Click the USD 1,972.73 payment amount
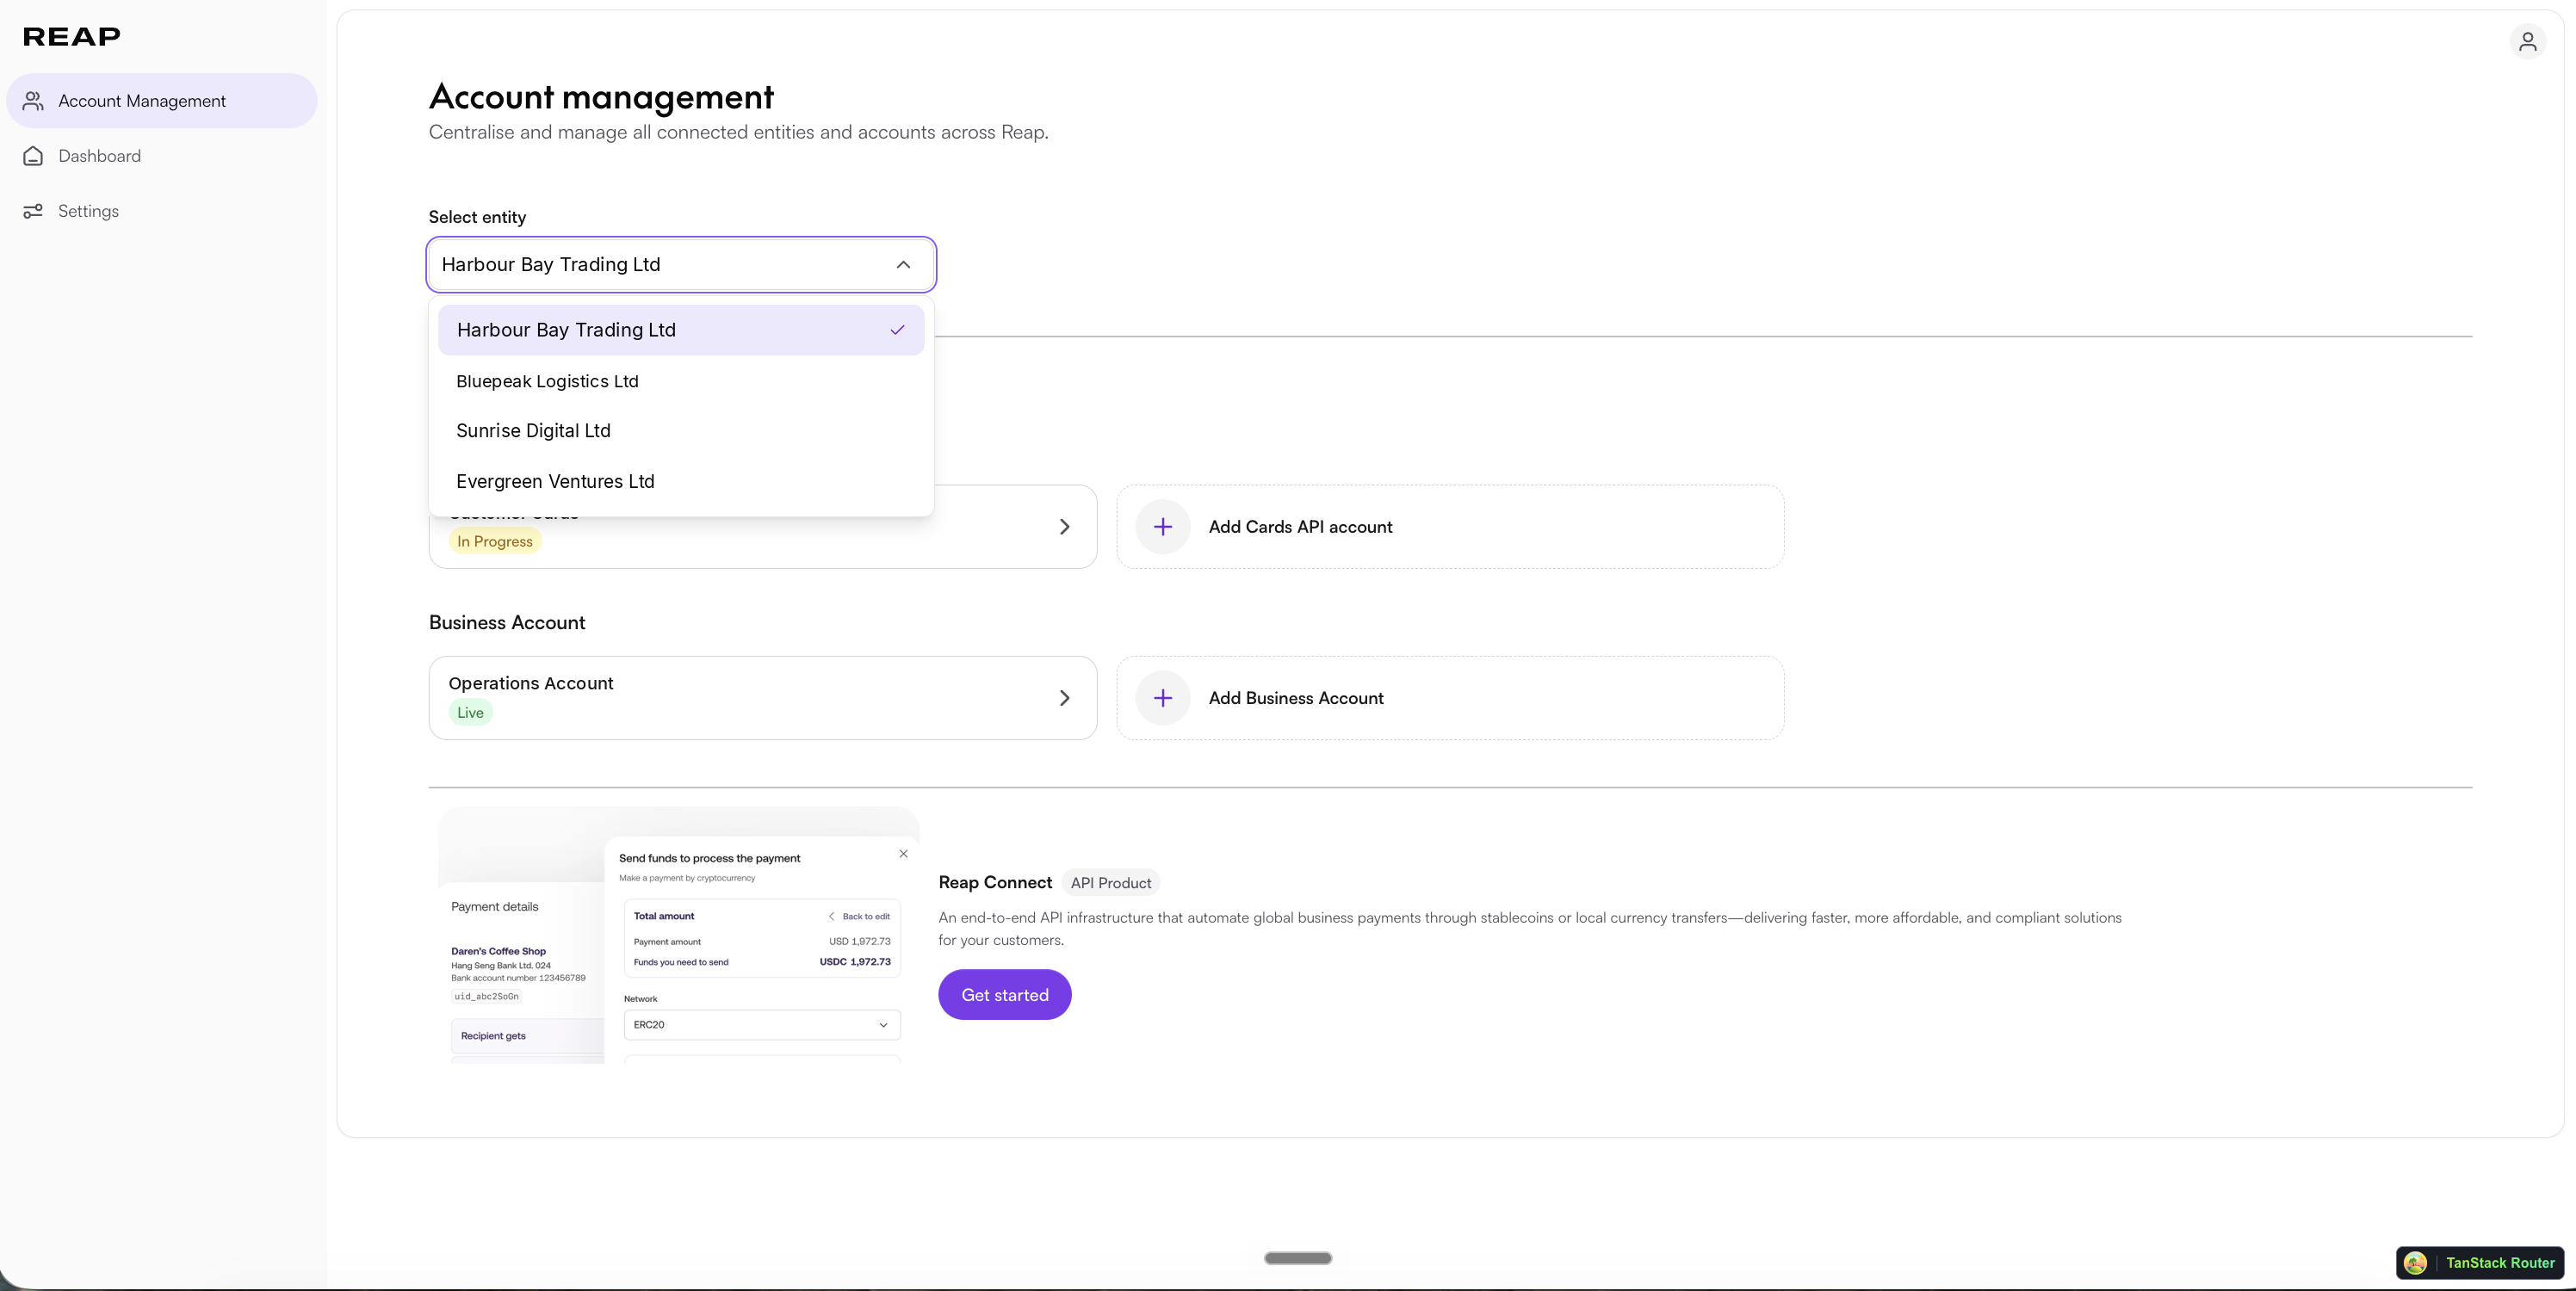 (859, 942)
